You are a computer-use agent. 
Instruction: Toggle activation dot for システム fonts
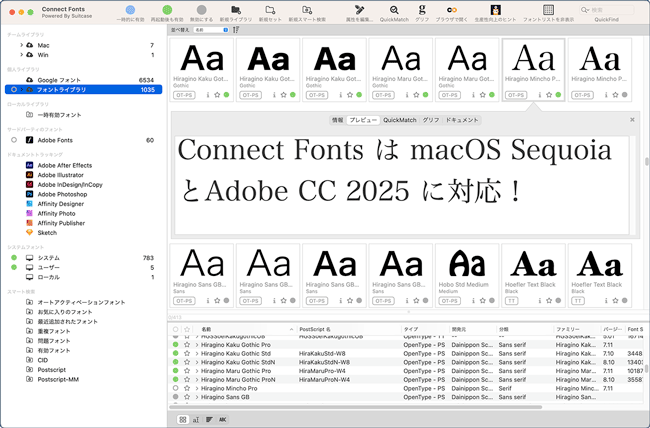(14, 258)
